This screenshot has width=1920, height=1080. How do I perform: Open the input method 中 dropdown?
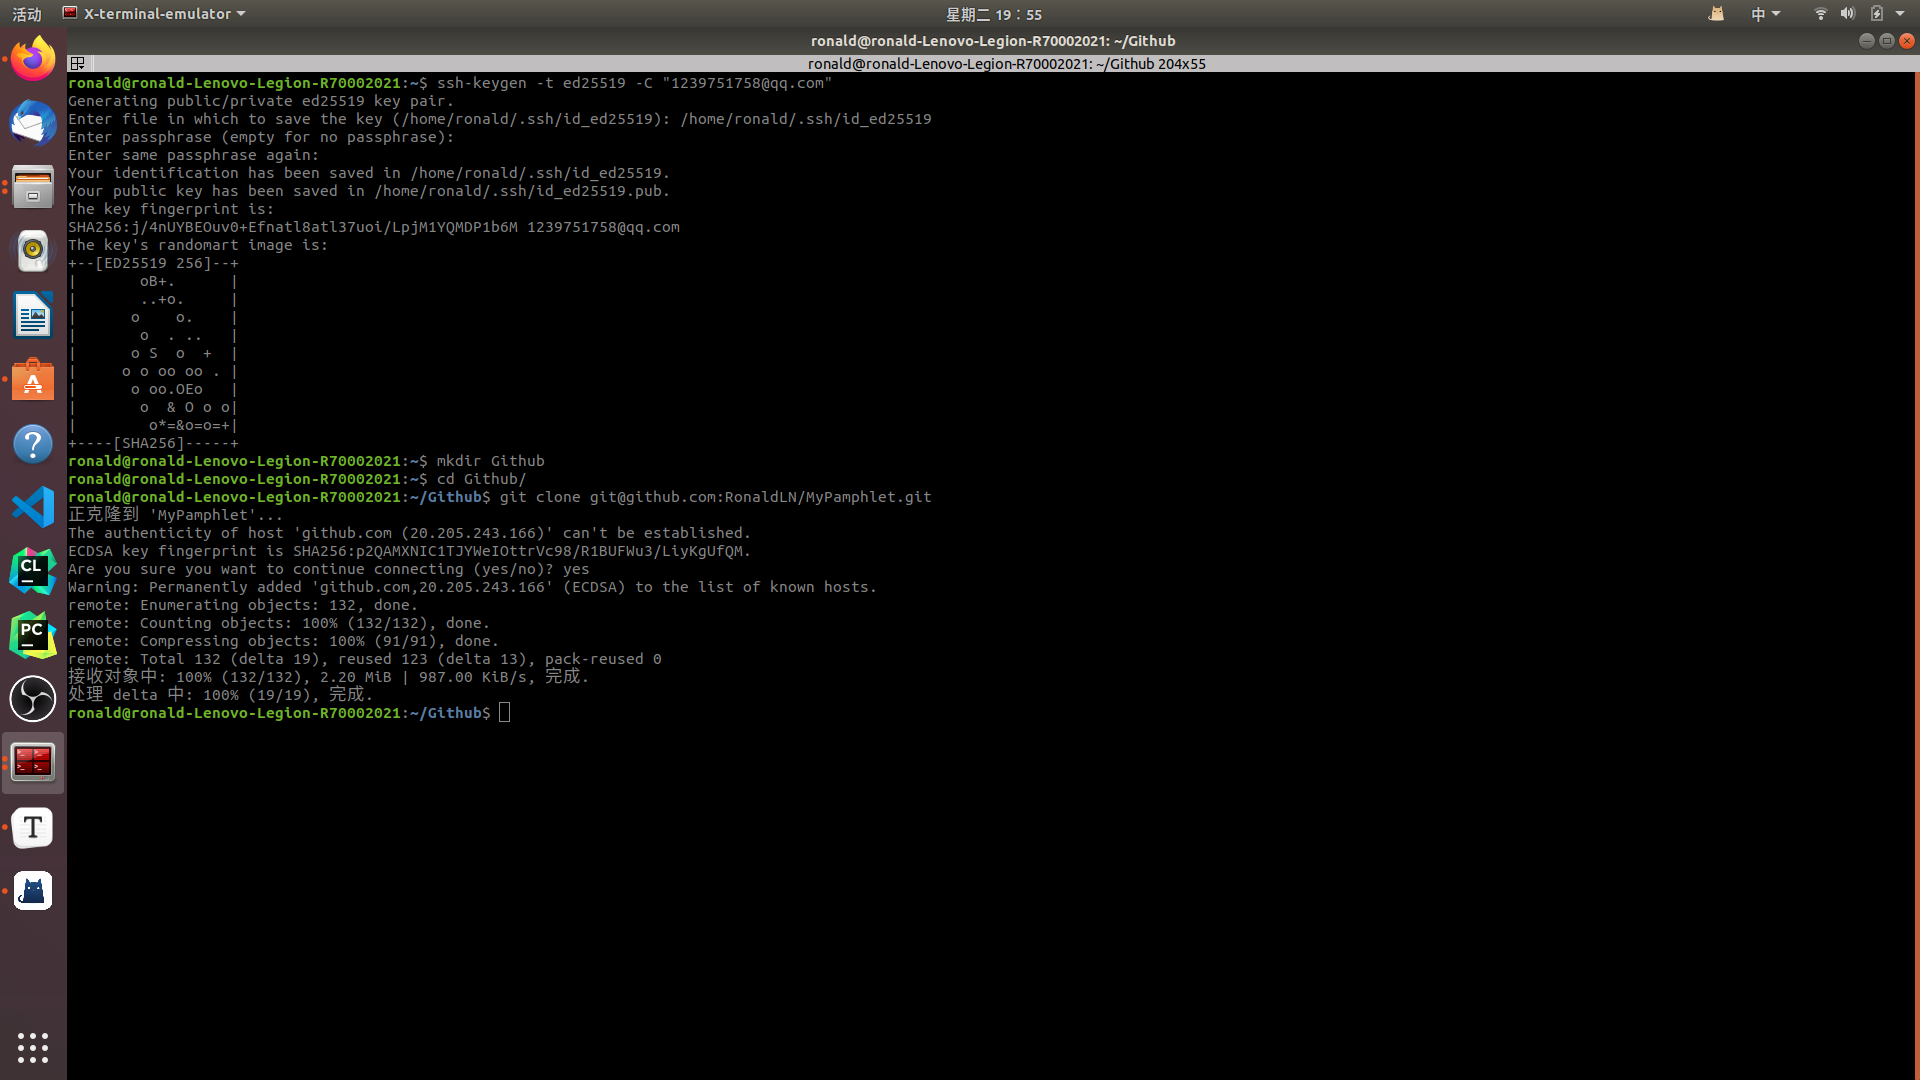[1765, 14]
